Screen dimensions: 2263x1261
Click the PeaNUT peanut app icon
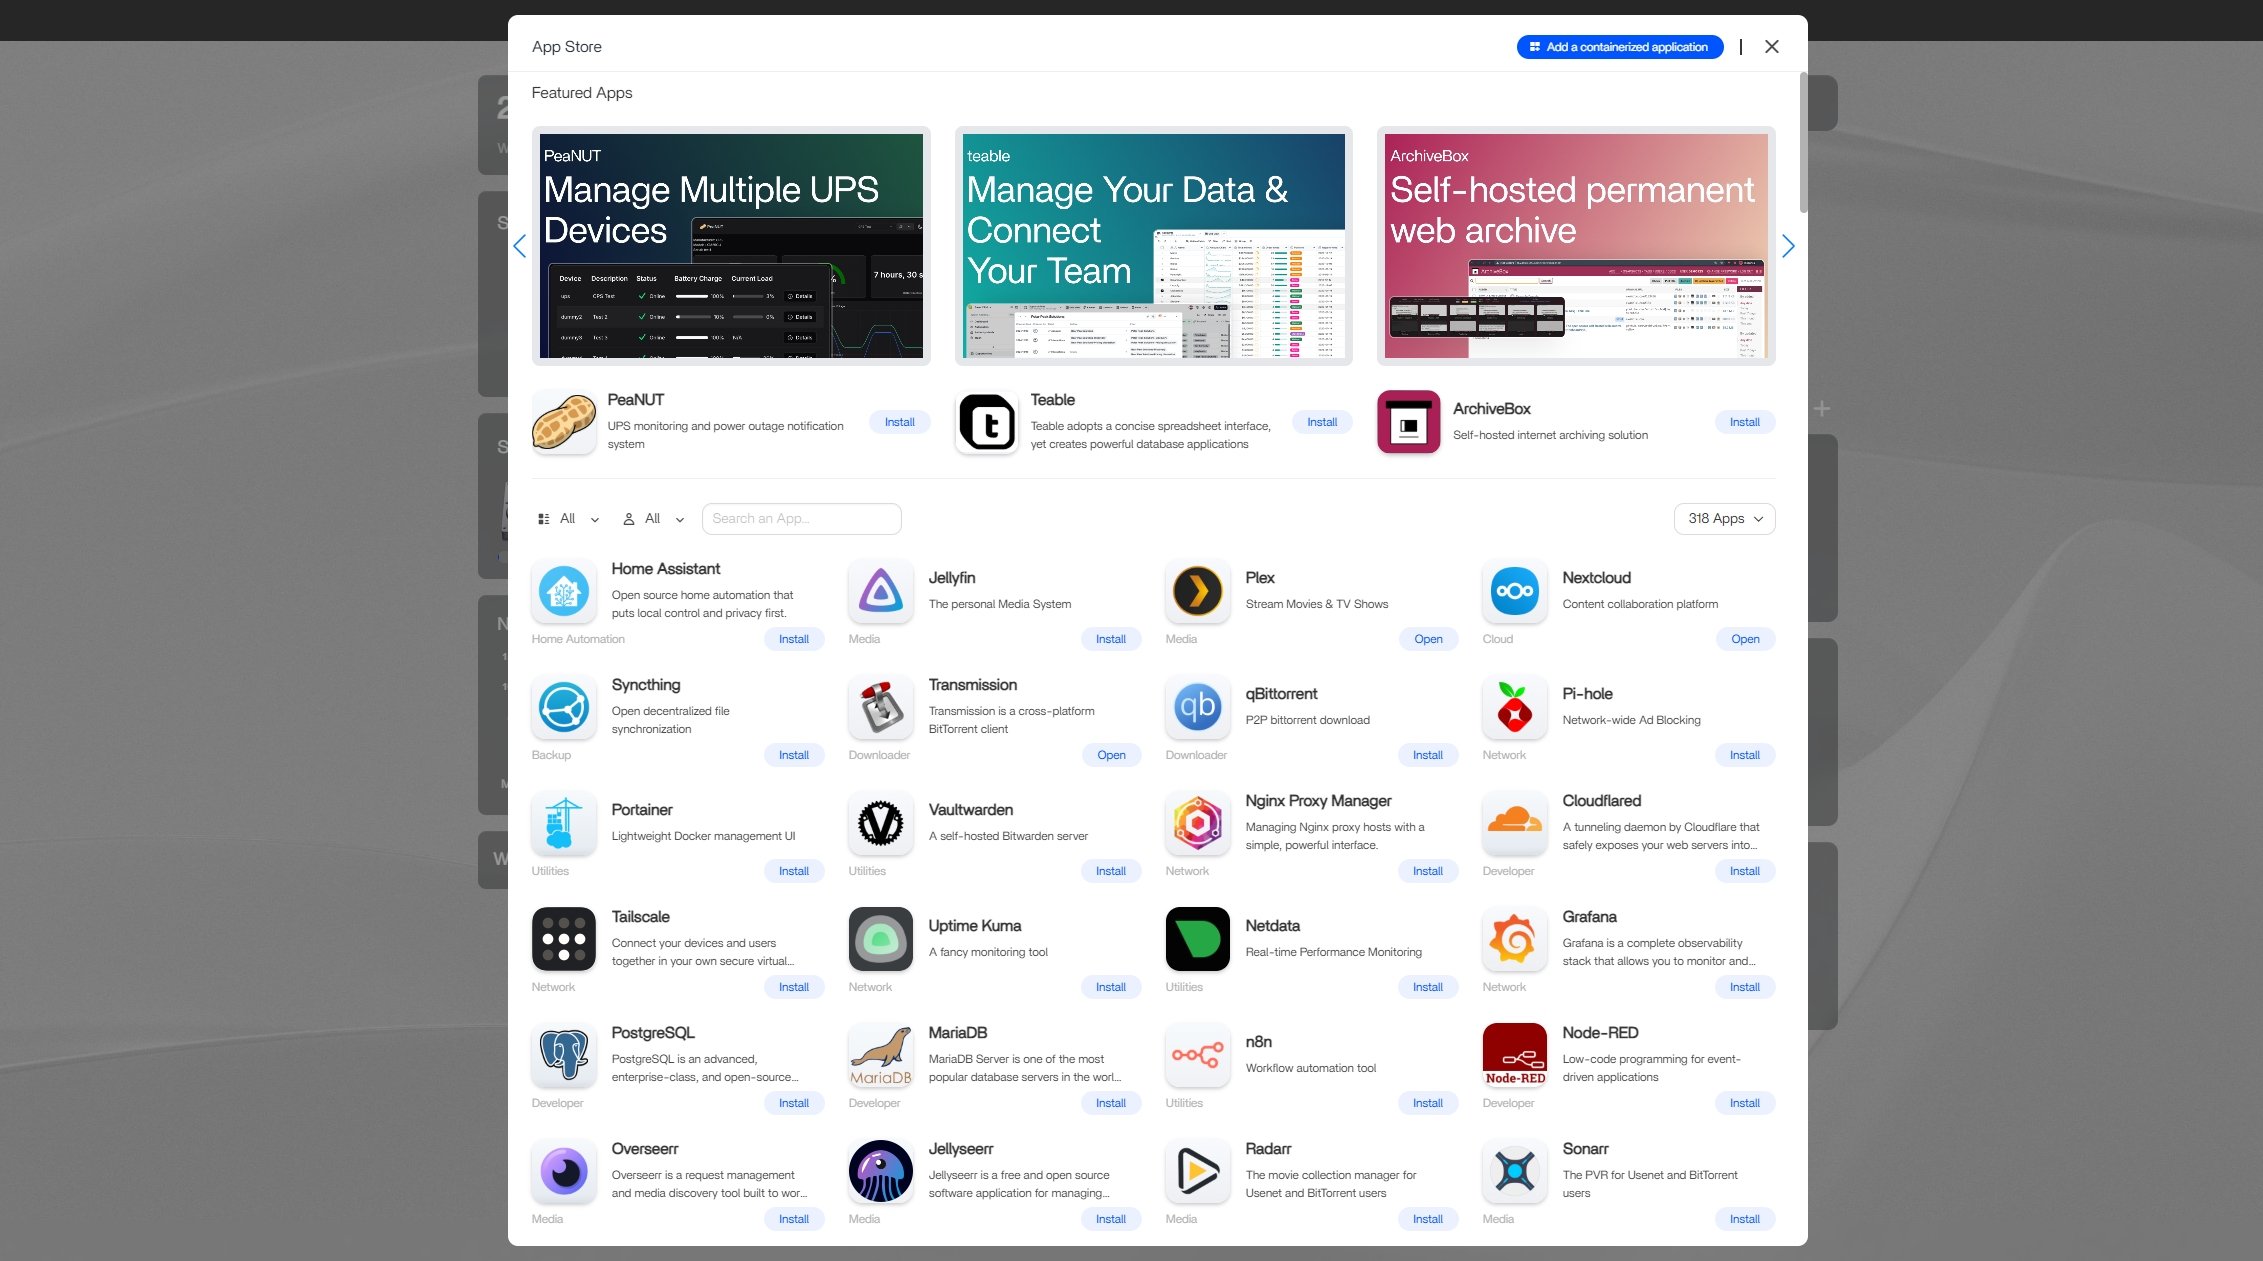pos(564,422)
